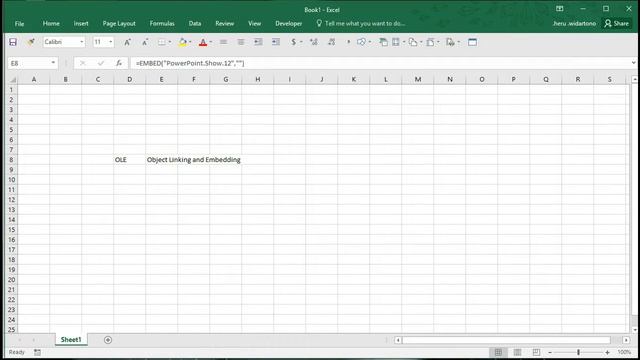Open the File menu
The image size is (640, 360).
click(x=19, y=24)
